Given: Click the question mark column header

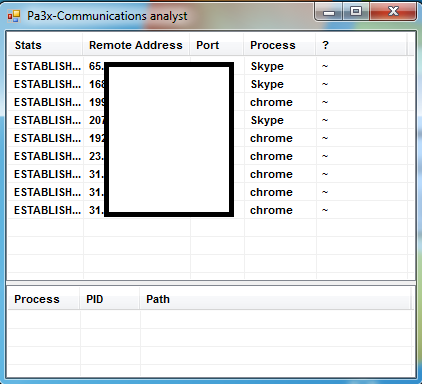Looking at the screenshot, I should click(361, 45).
